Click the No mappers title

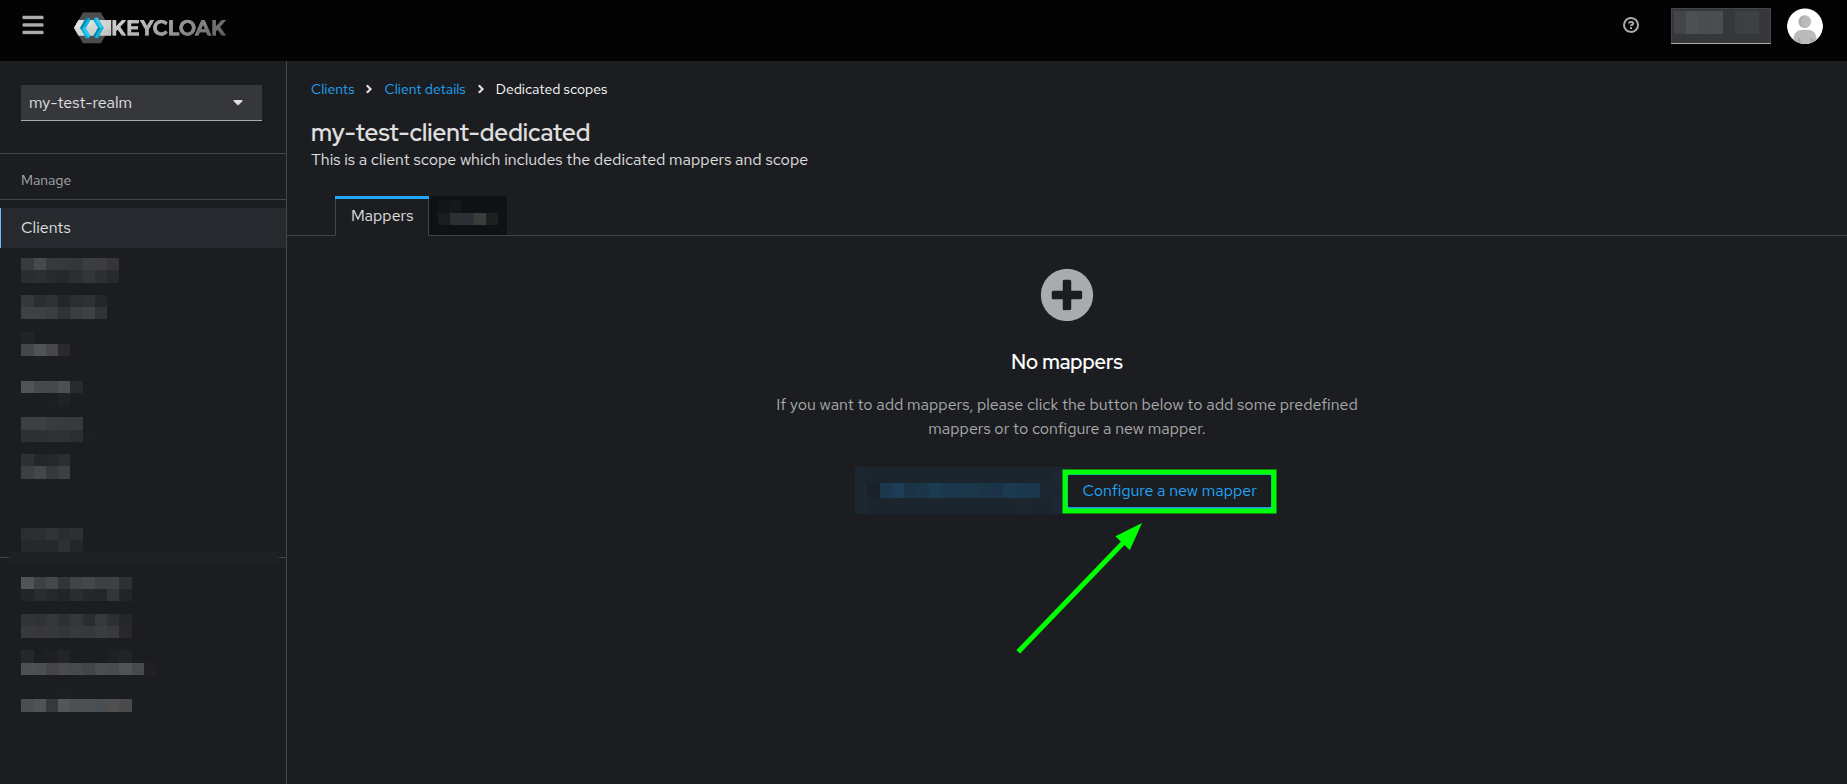1067,362
